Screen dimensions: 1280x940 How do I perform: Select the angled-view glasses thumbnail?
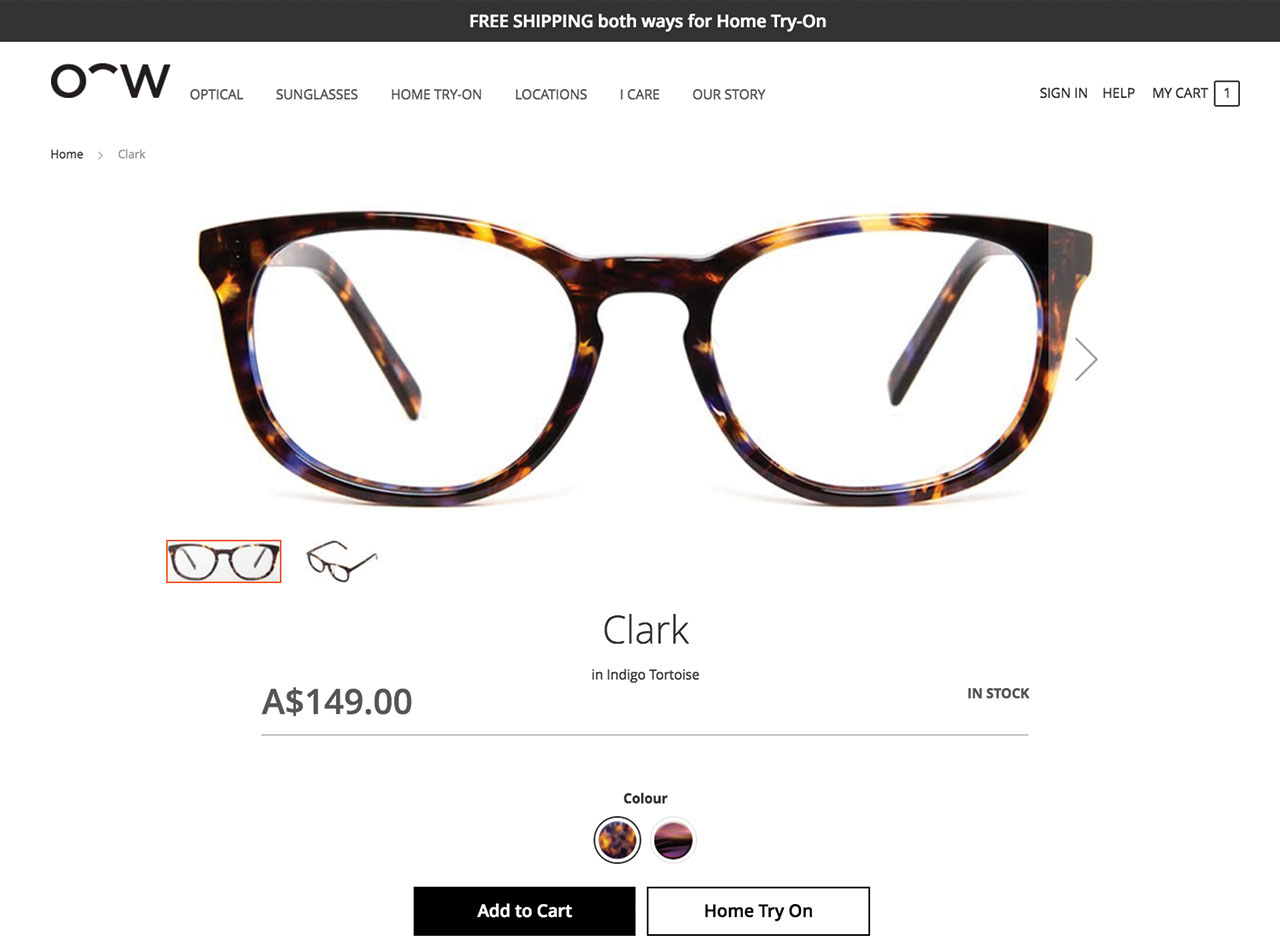pos(342,561)
